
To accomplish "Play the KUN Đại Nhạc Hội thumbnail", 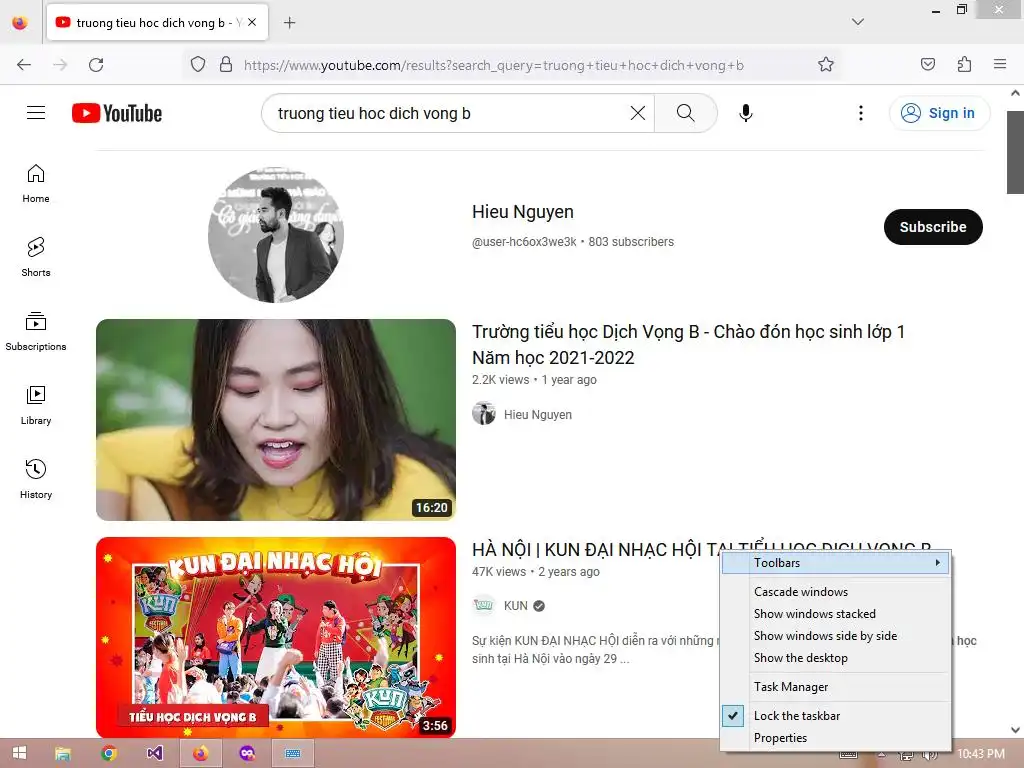I will [x=276, y=638].
